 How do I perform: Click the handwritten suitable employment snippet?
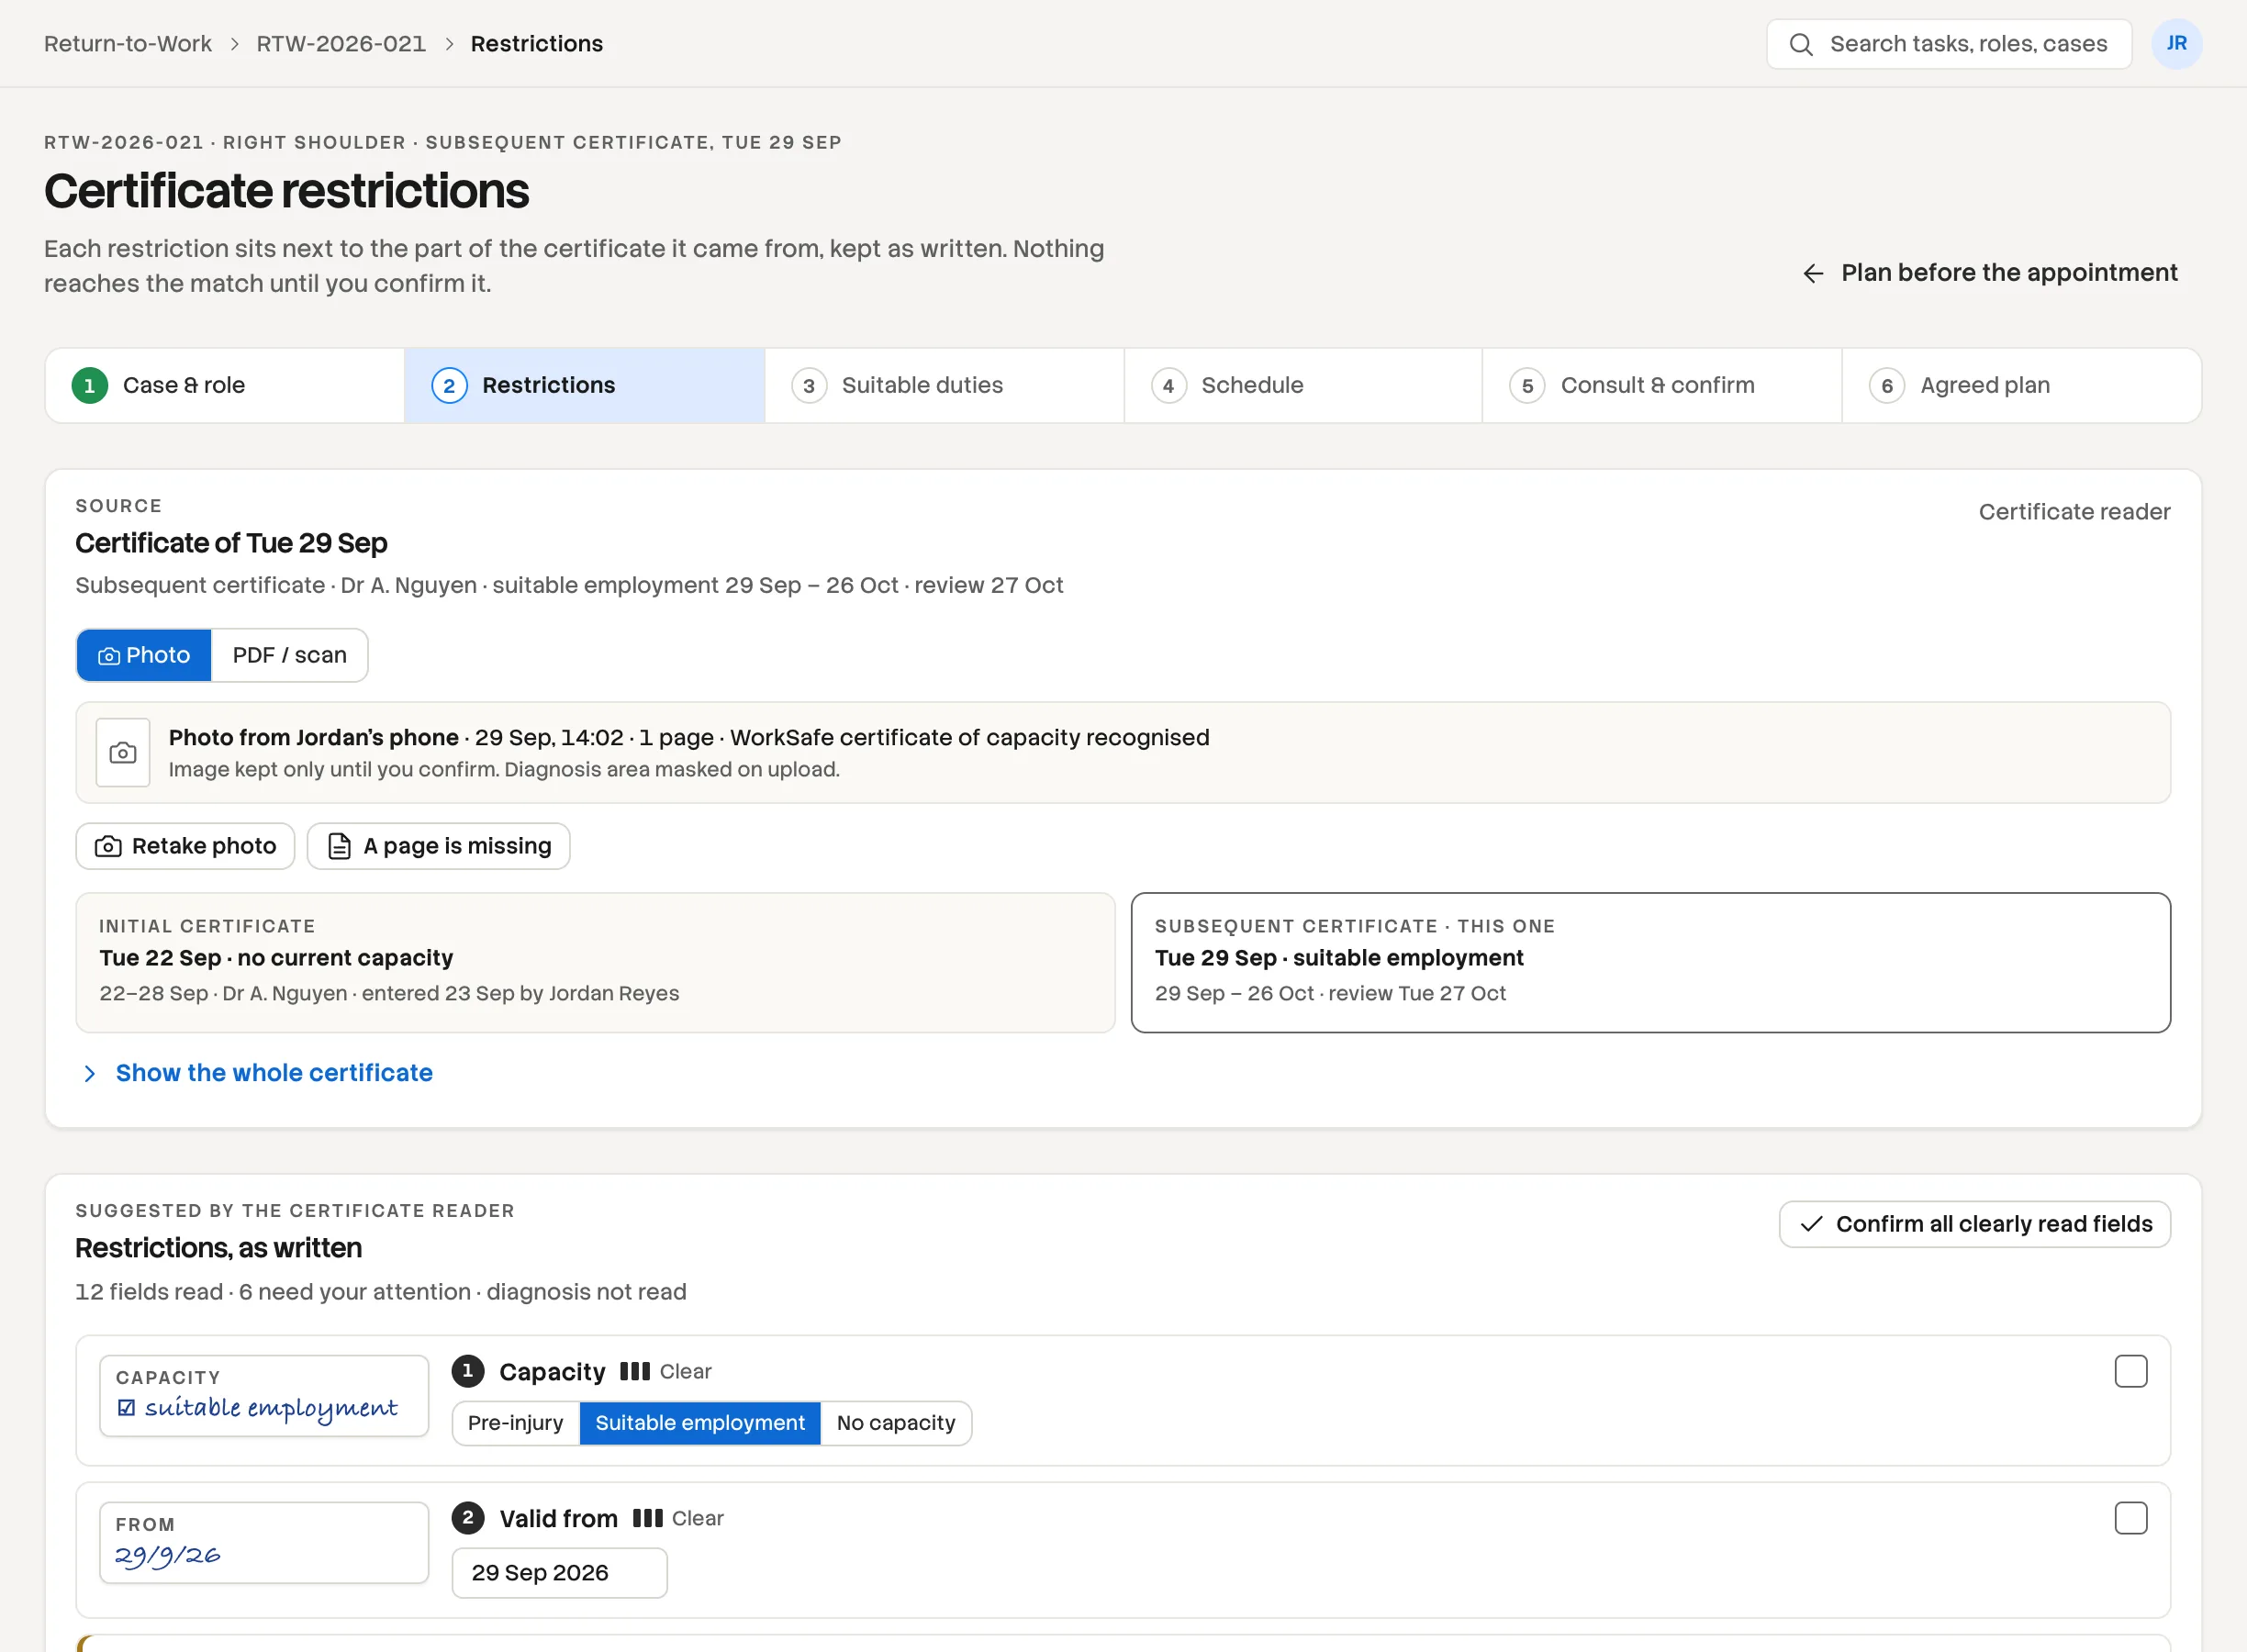(264, 1396)
